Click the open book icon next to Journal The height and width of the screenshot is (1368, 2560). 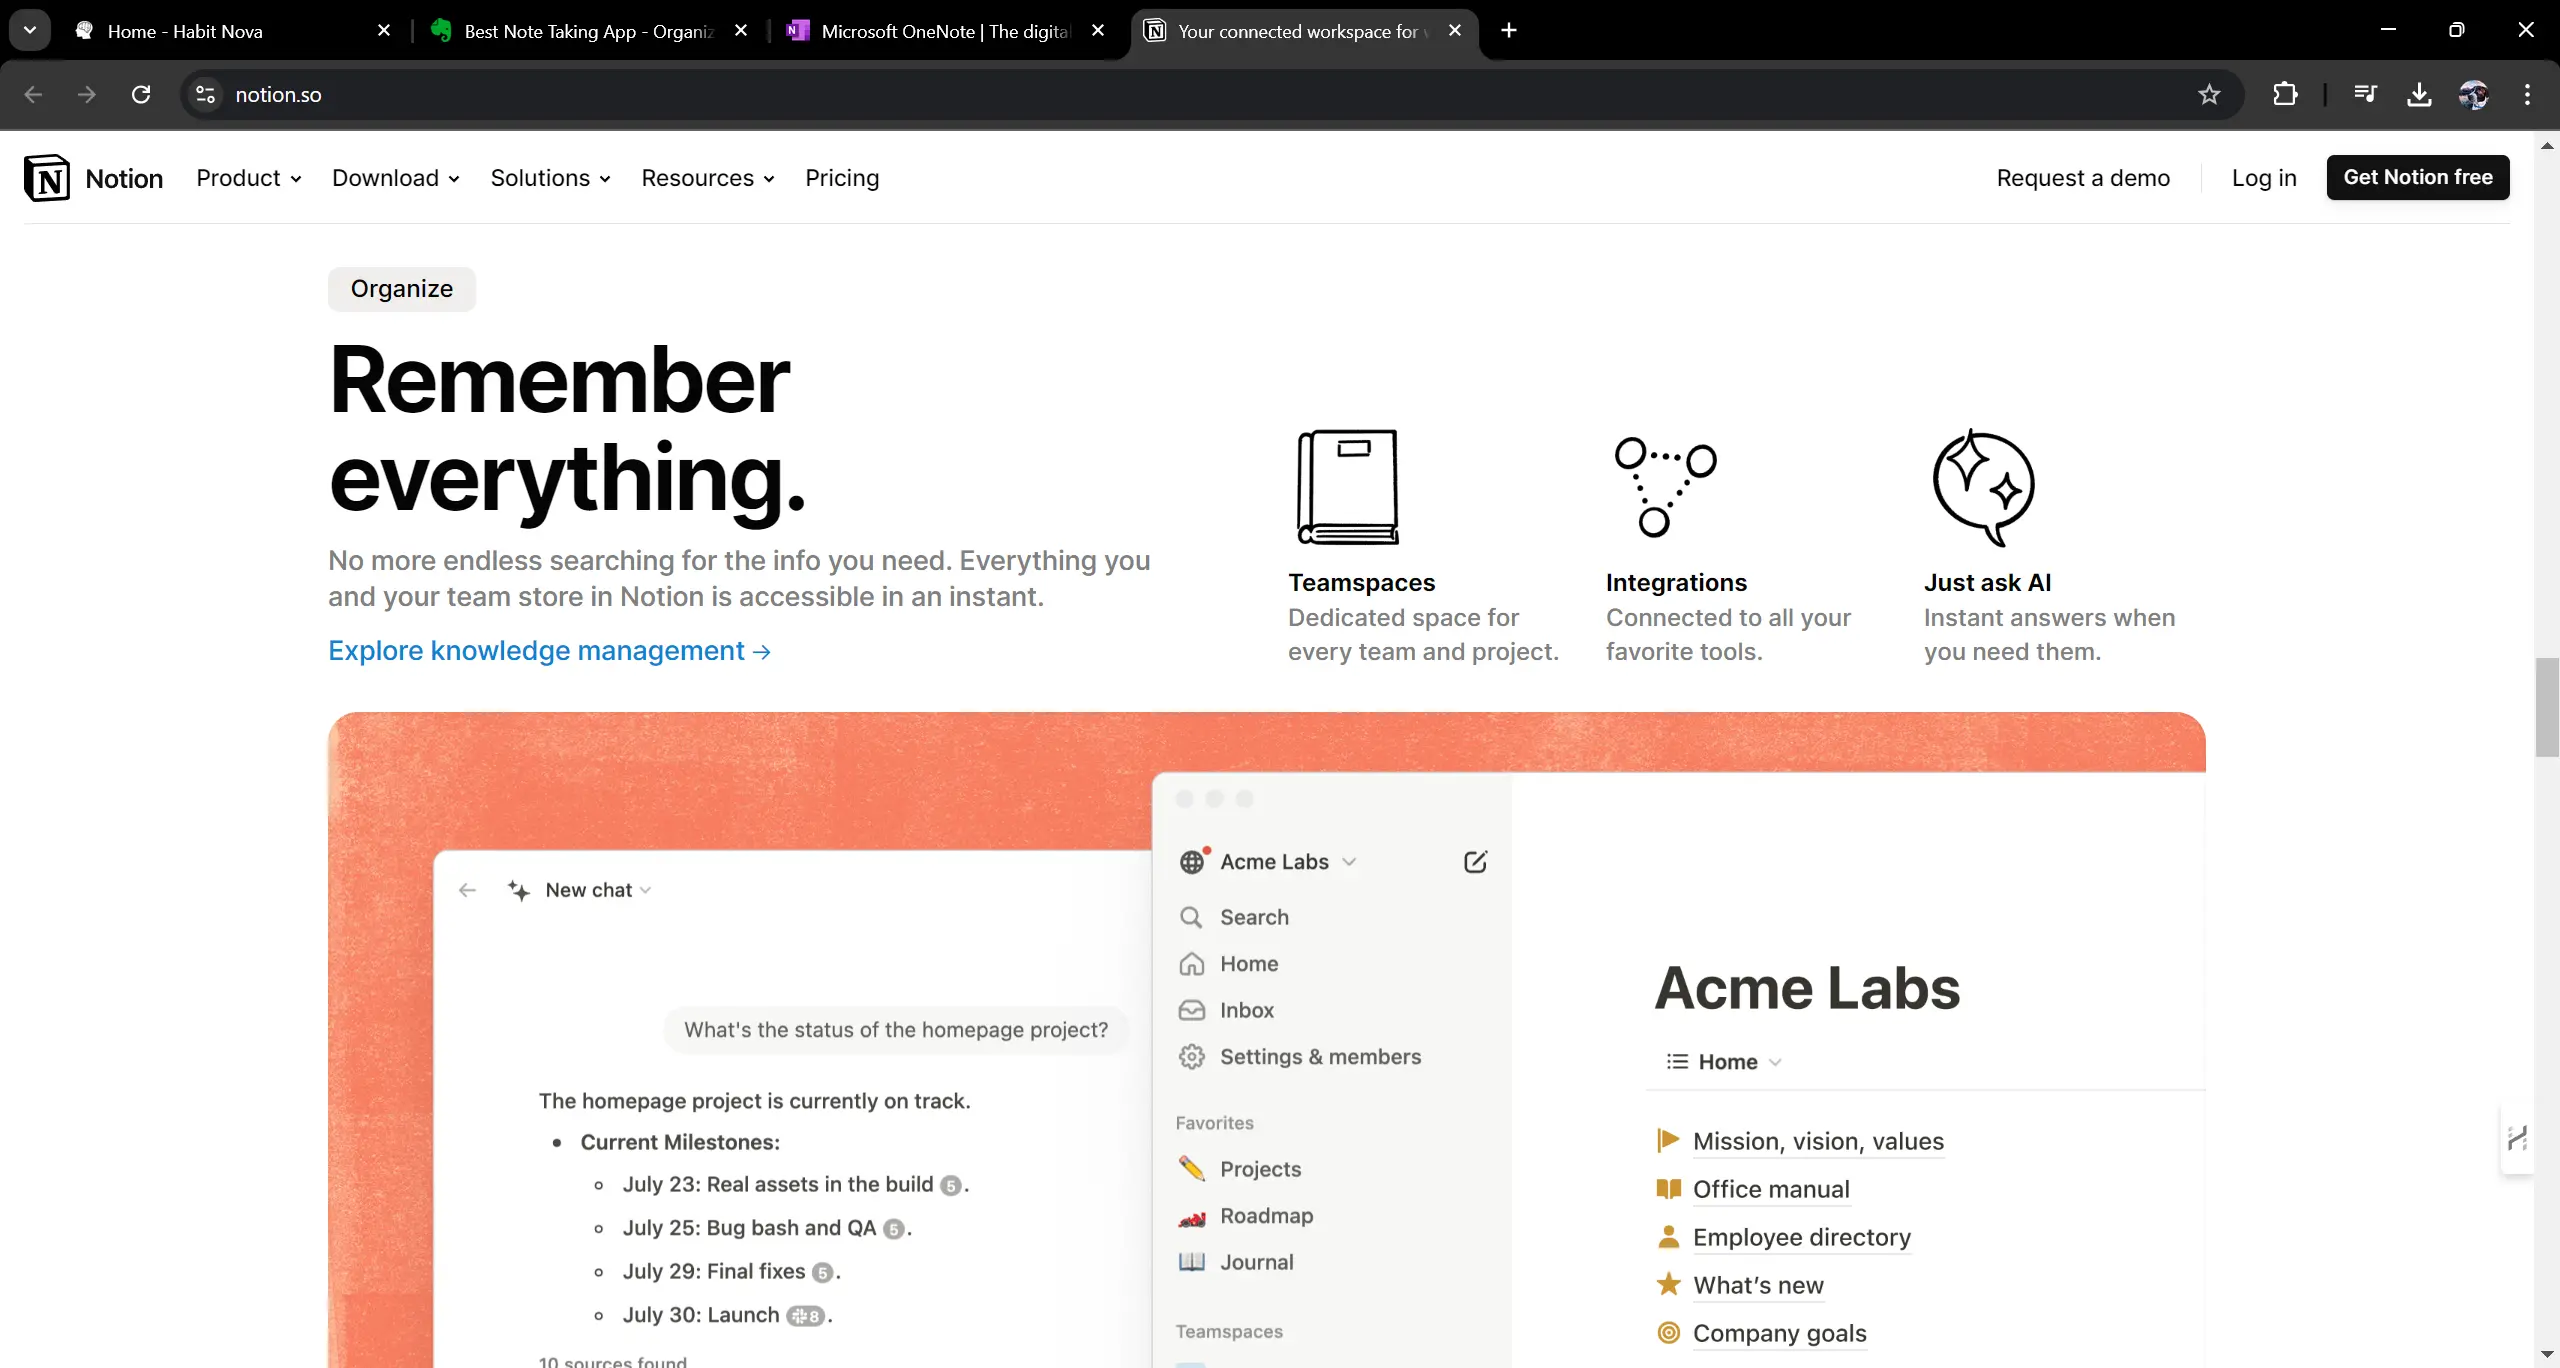(1191, 1262)
